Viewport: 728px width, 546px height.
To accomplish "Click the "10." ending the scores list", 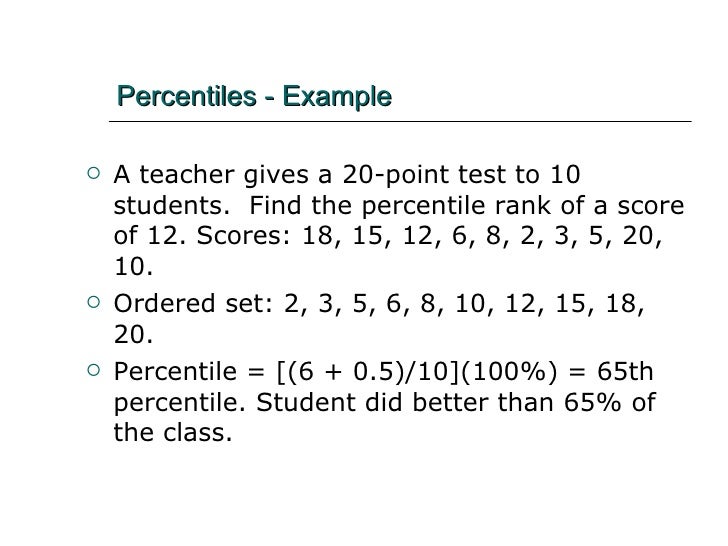I will 134,269.
